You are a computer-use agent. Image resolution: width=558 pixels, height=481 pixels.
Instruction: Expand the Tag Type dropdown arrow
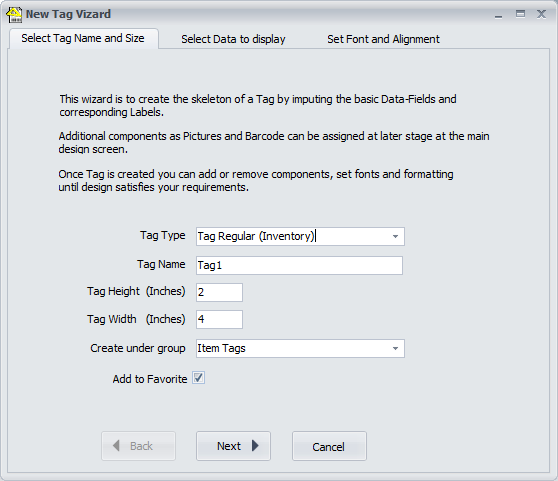tap(395, 237)
